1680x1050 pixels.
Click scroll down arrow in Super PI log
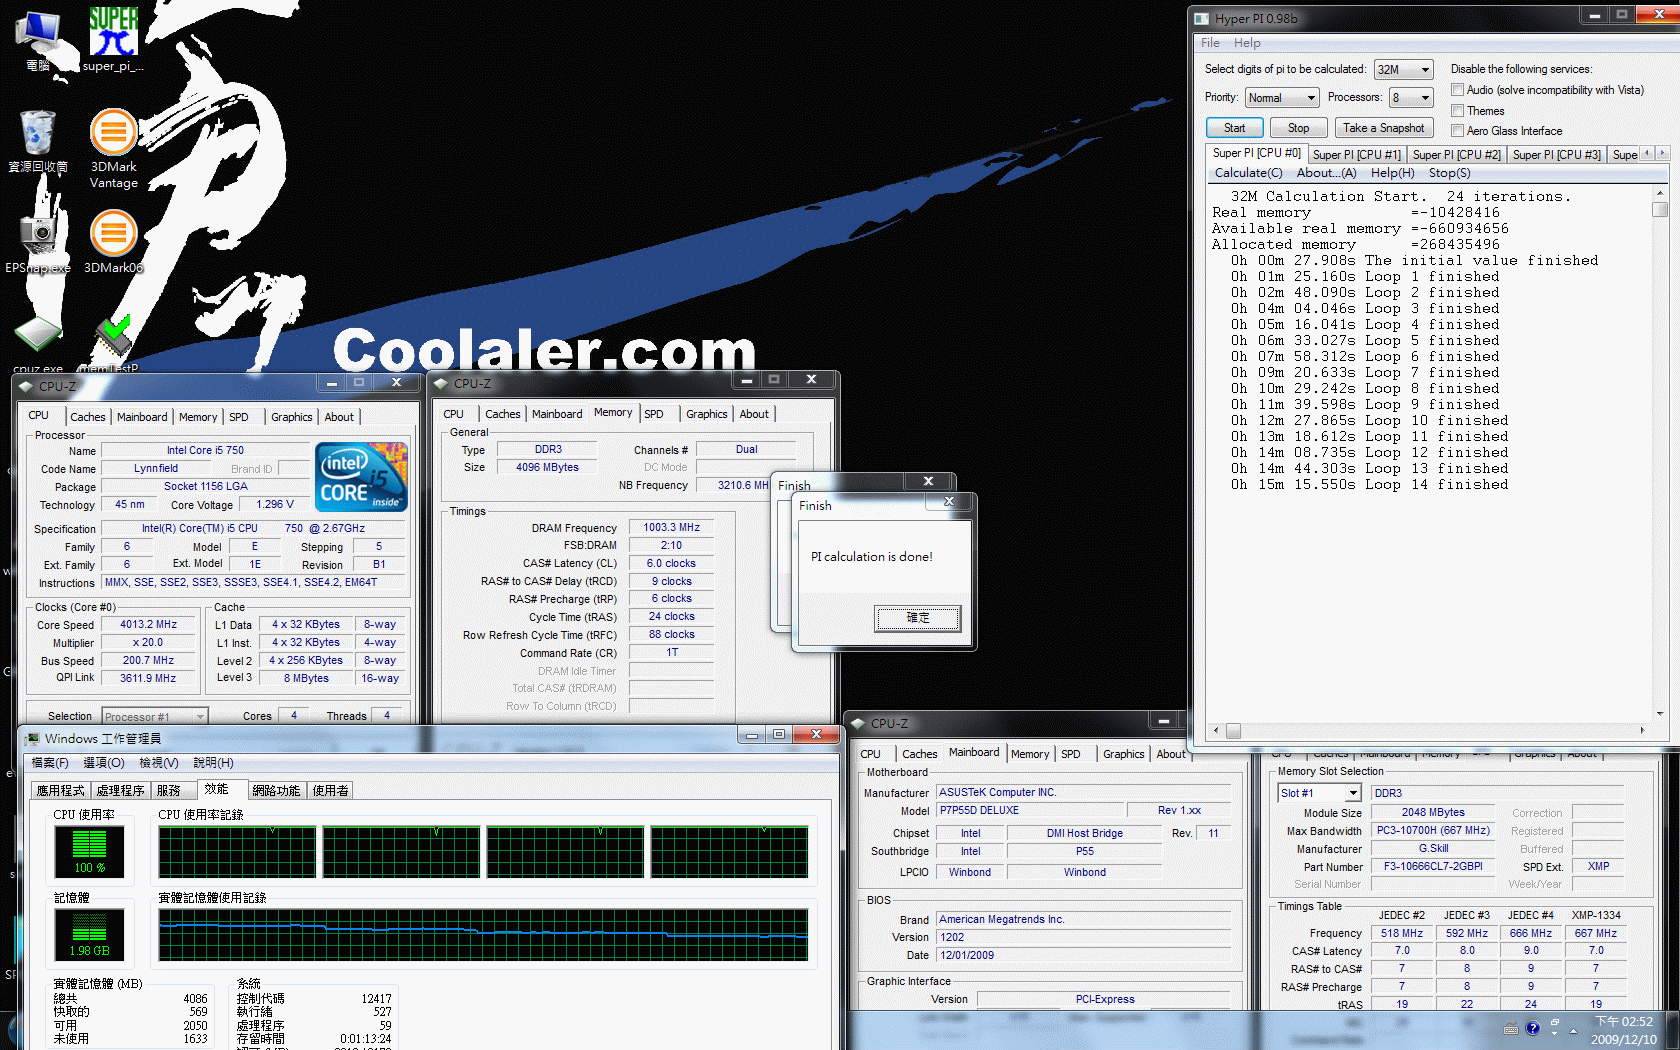[1660, 713]
